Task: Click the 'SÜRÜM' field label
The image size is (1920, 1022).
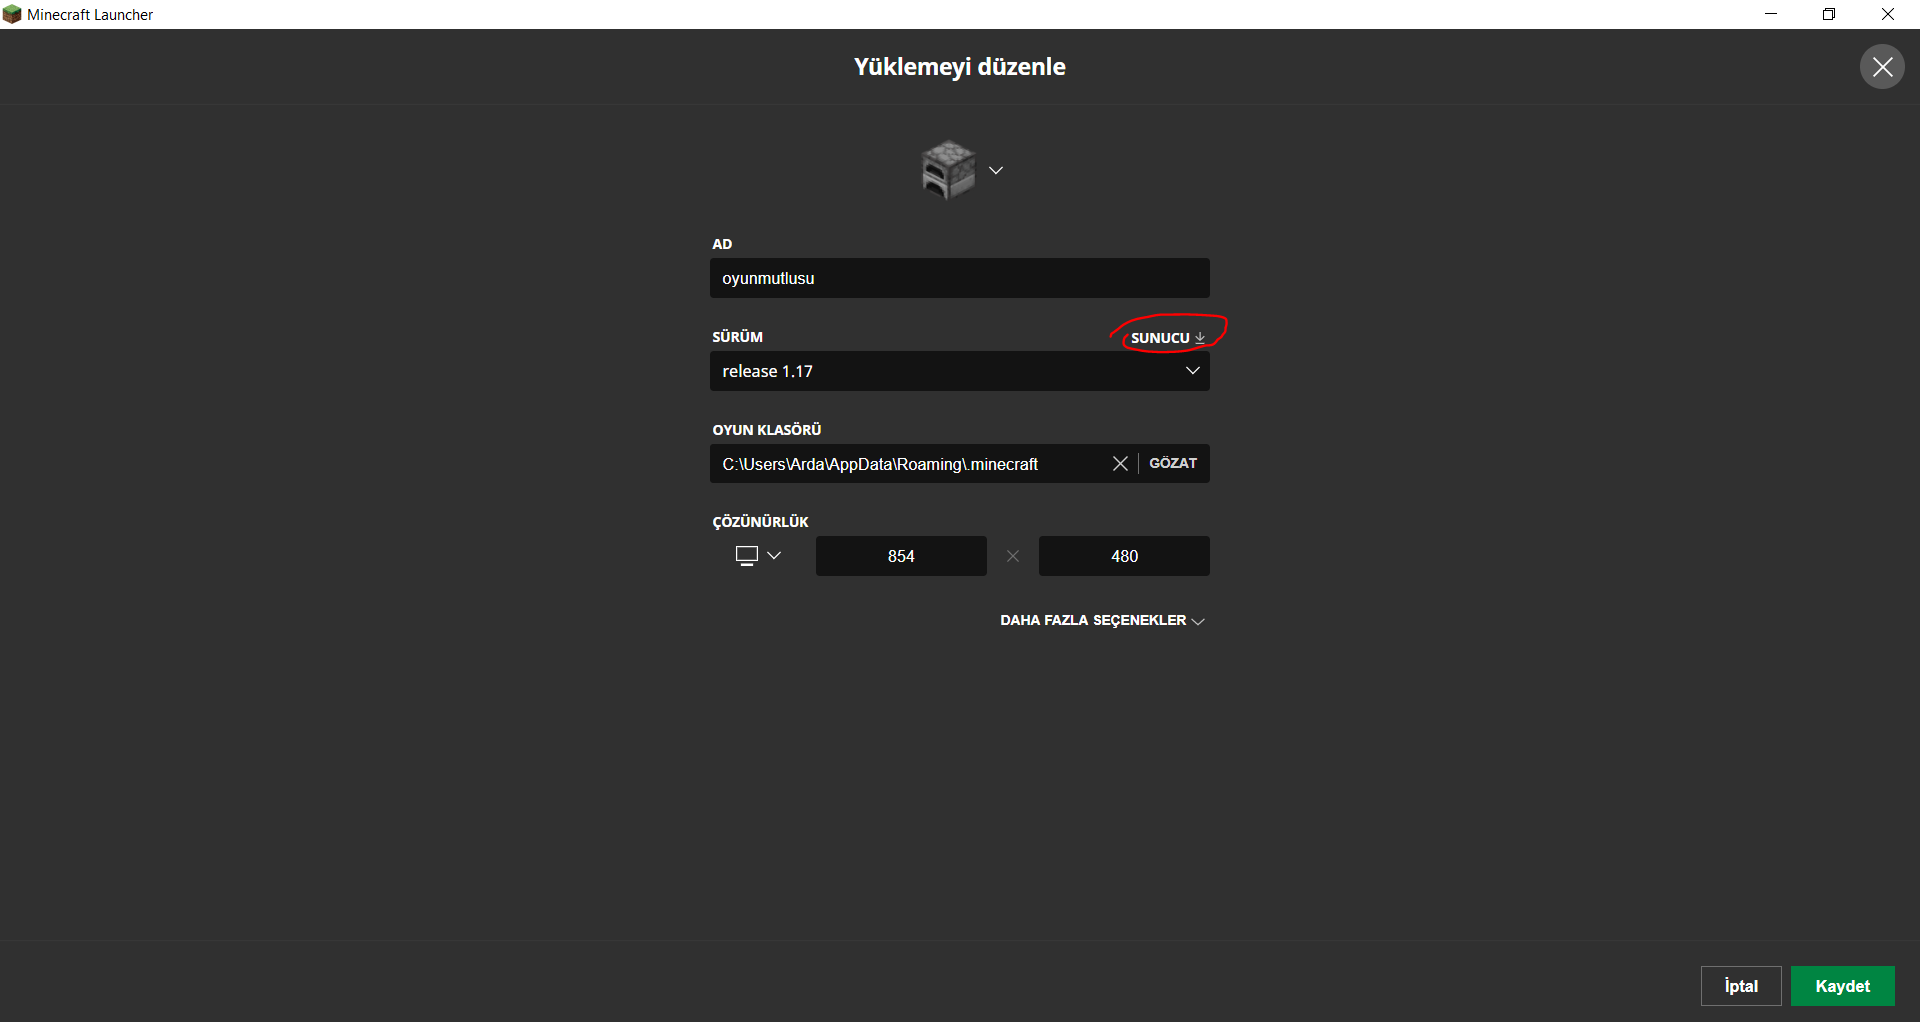Action: click(x=738, y=337)
